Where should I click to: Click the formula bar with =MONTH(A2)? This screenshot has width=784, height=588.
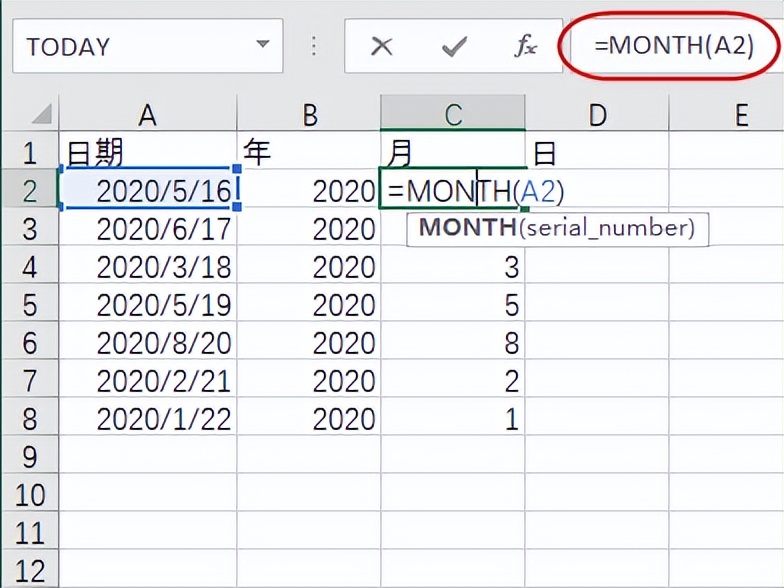[x=673, y=46]
